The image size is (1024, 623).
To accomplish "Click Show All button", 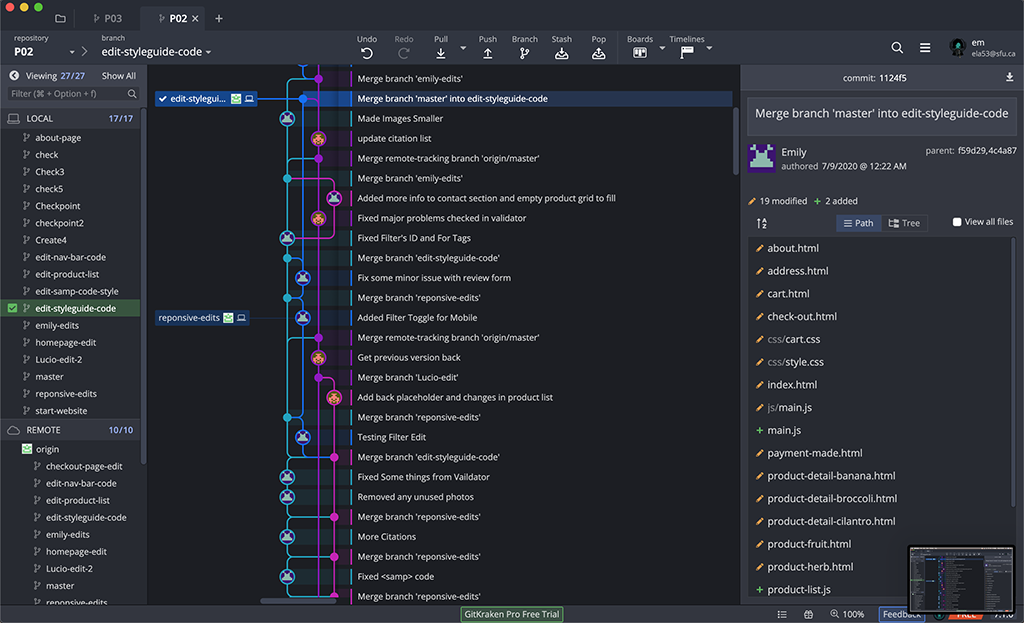I will [x=118, y=76].
